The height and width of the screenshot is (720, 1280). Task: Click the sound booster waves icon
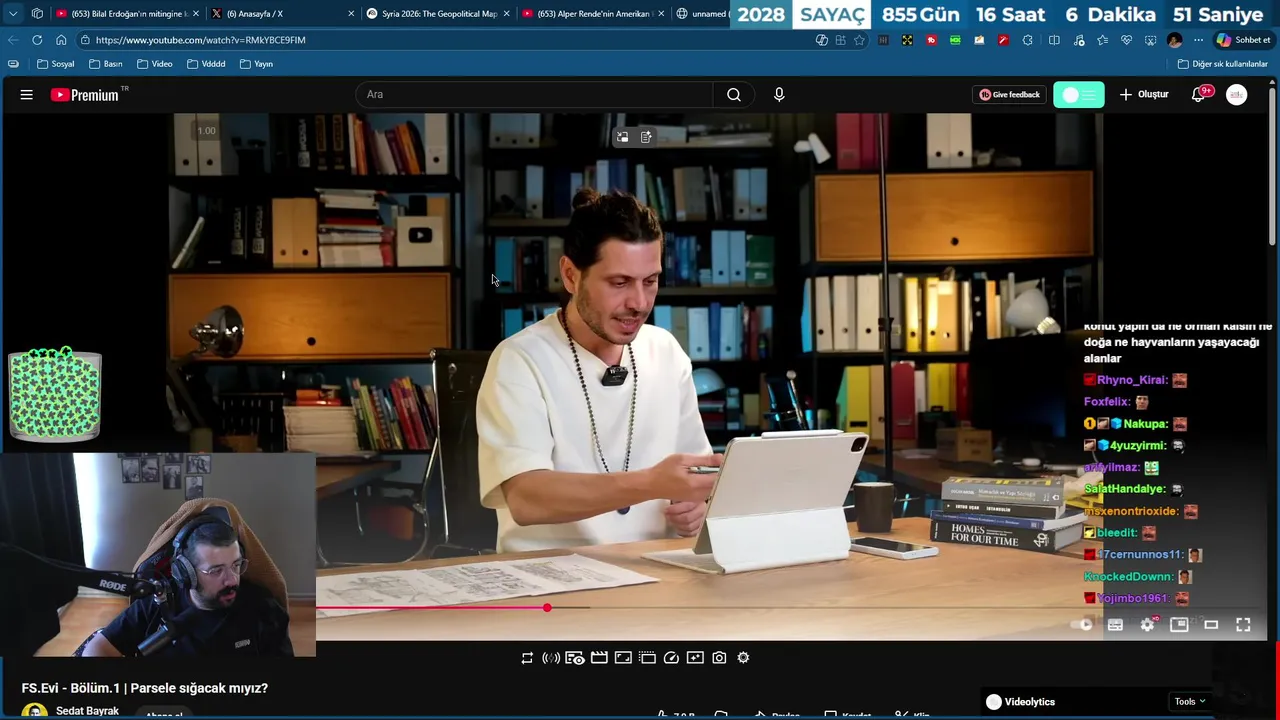(551, 658)
